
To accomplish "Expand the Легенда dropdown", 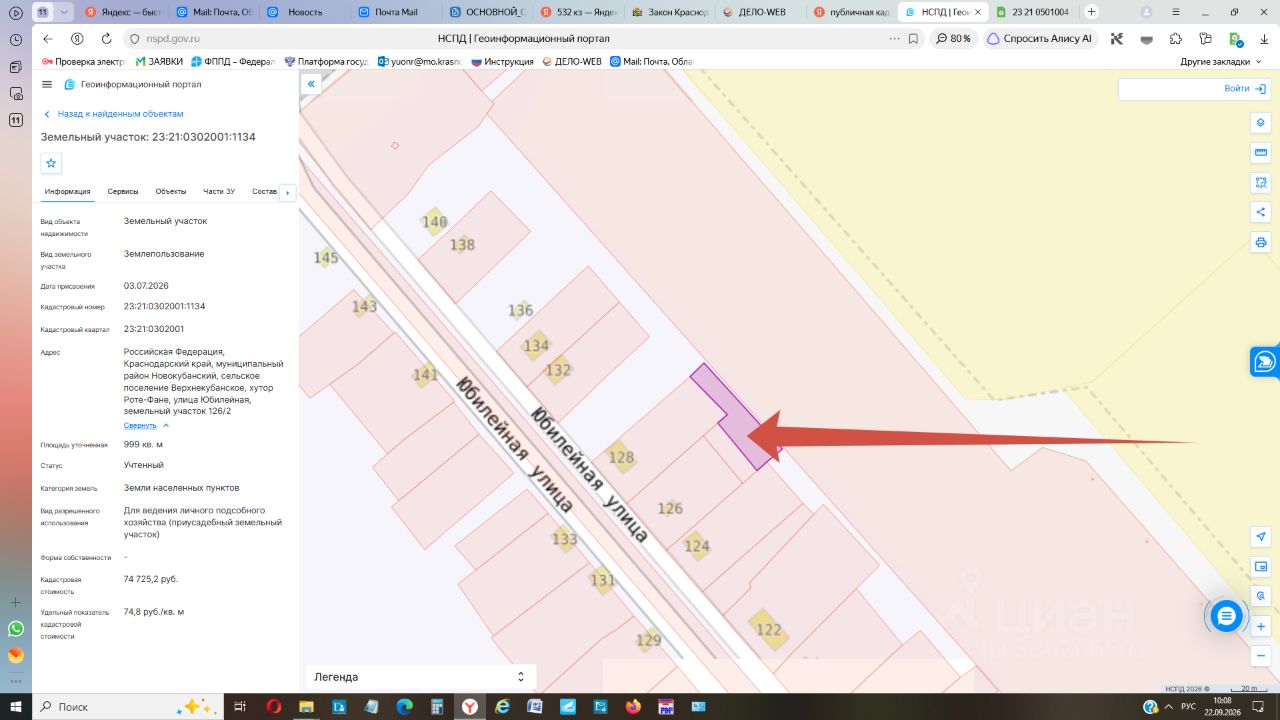I will pyautogui.click(x=421, y=677).
